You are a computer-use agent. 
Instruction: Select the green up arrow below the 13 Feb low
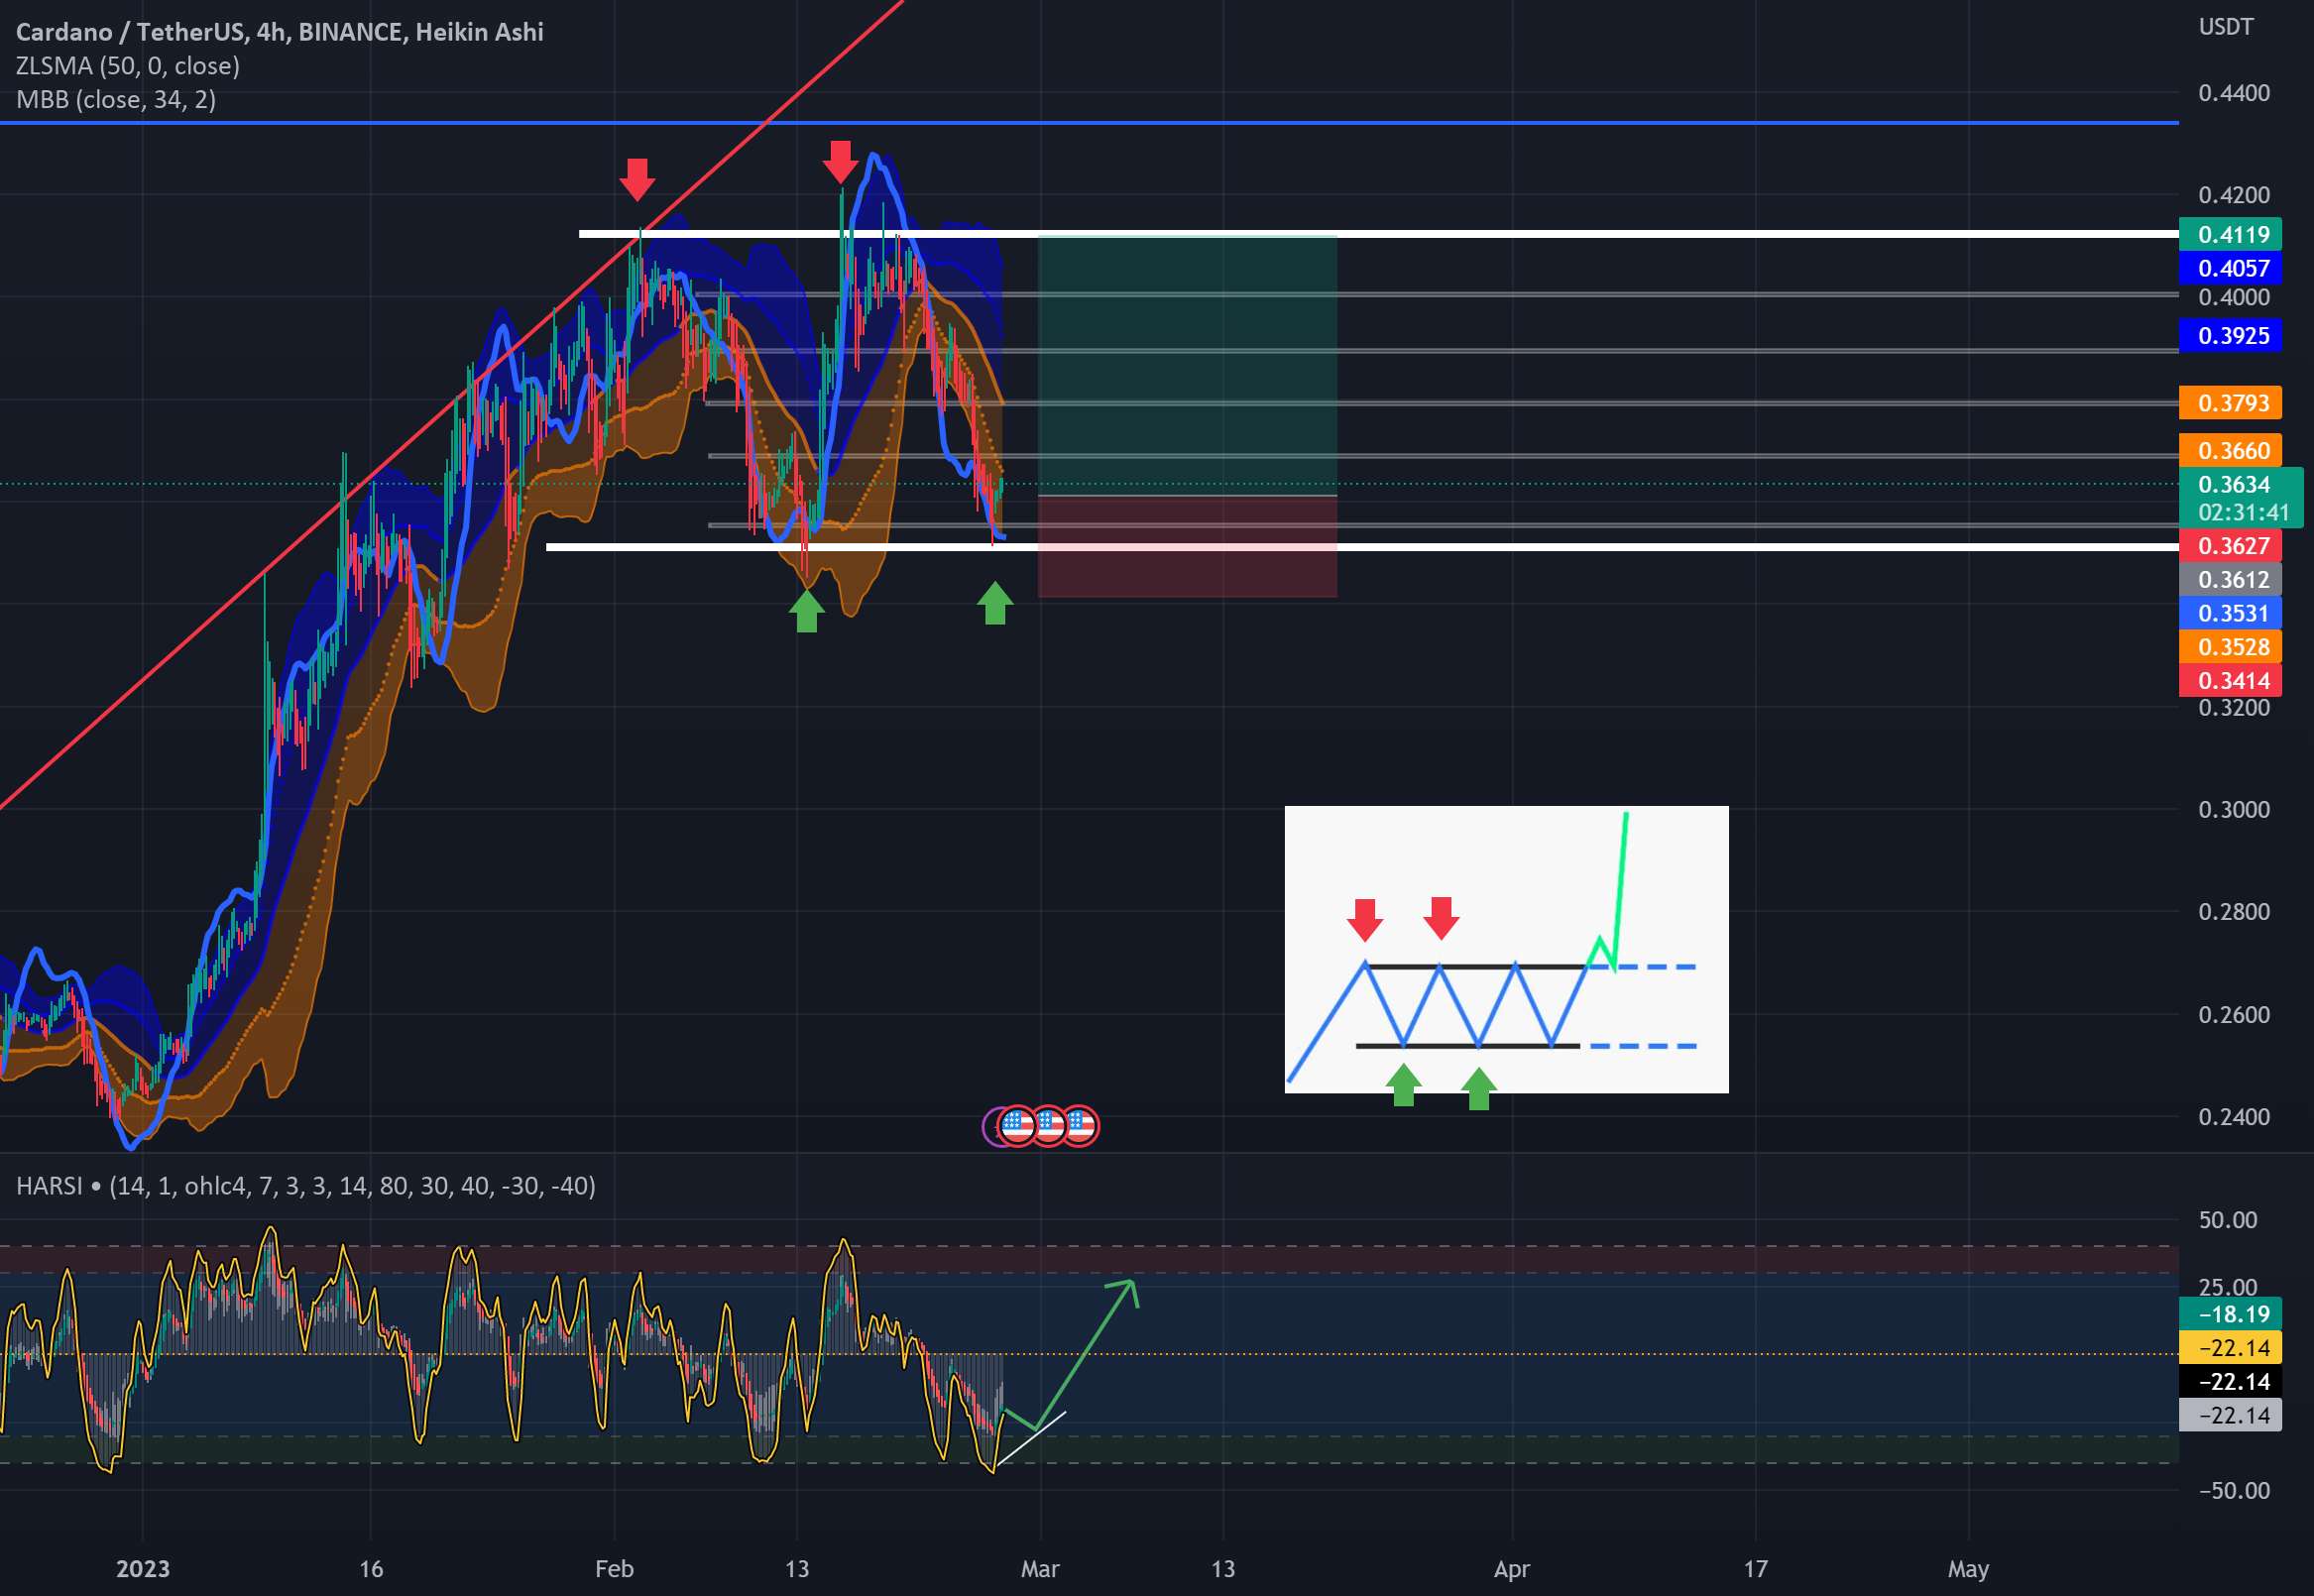[x=806, y=610]
